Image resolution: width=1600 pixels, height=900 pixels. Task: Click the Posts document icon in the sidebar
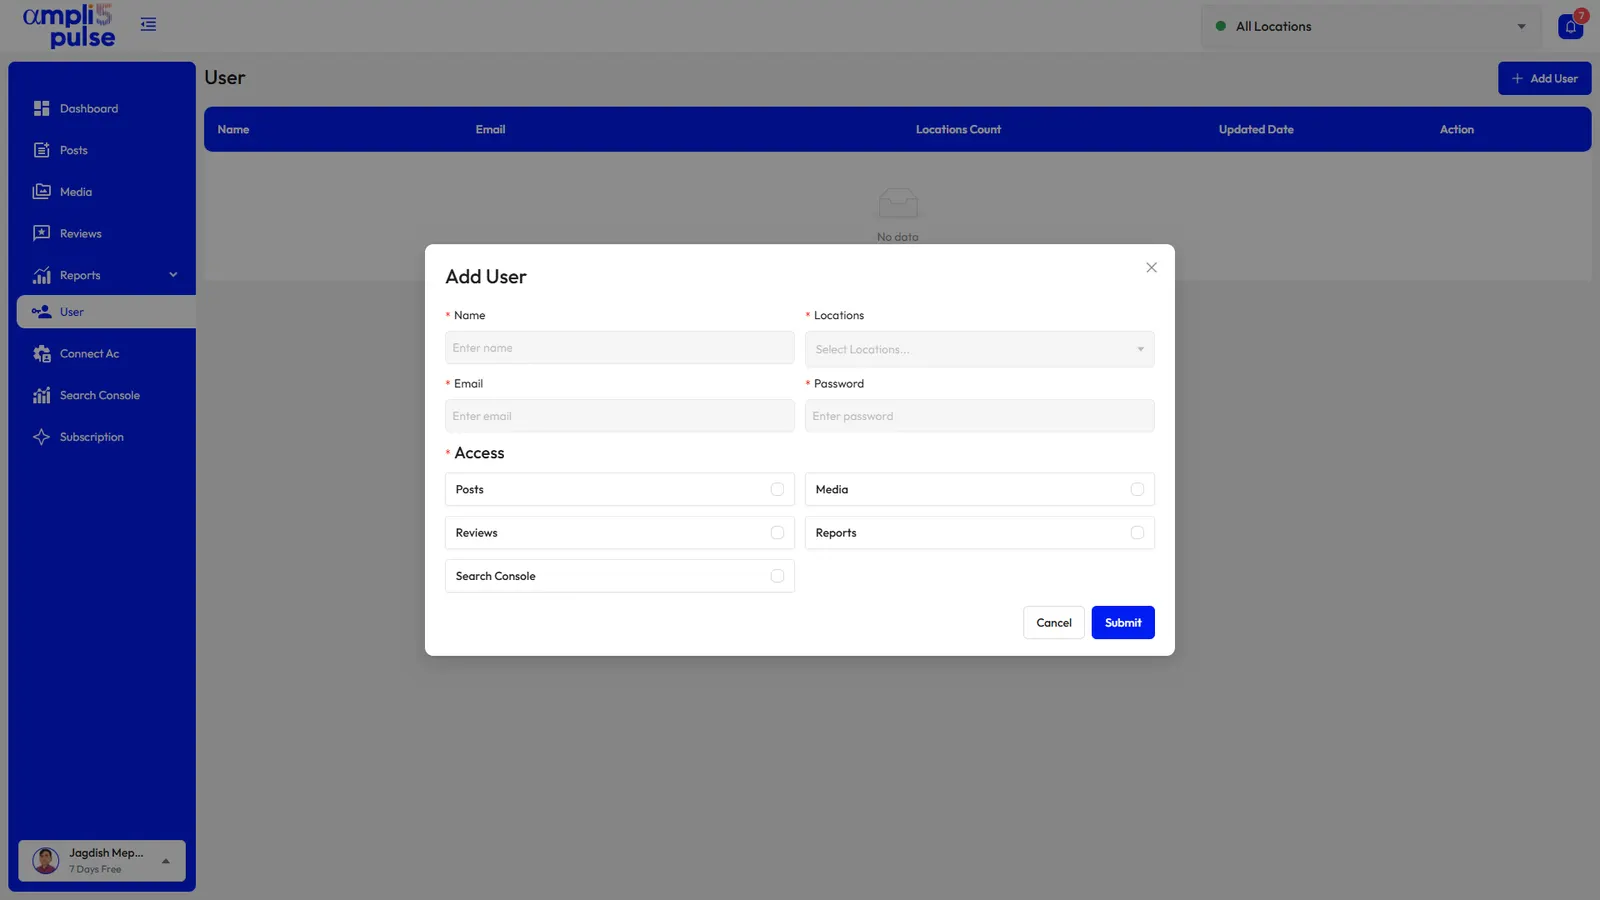pos(41,150)
